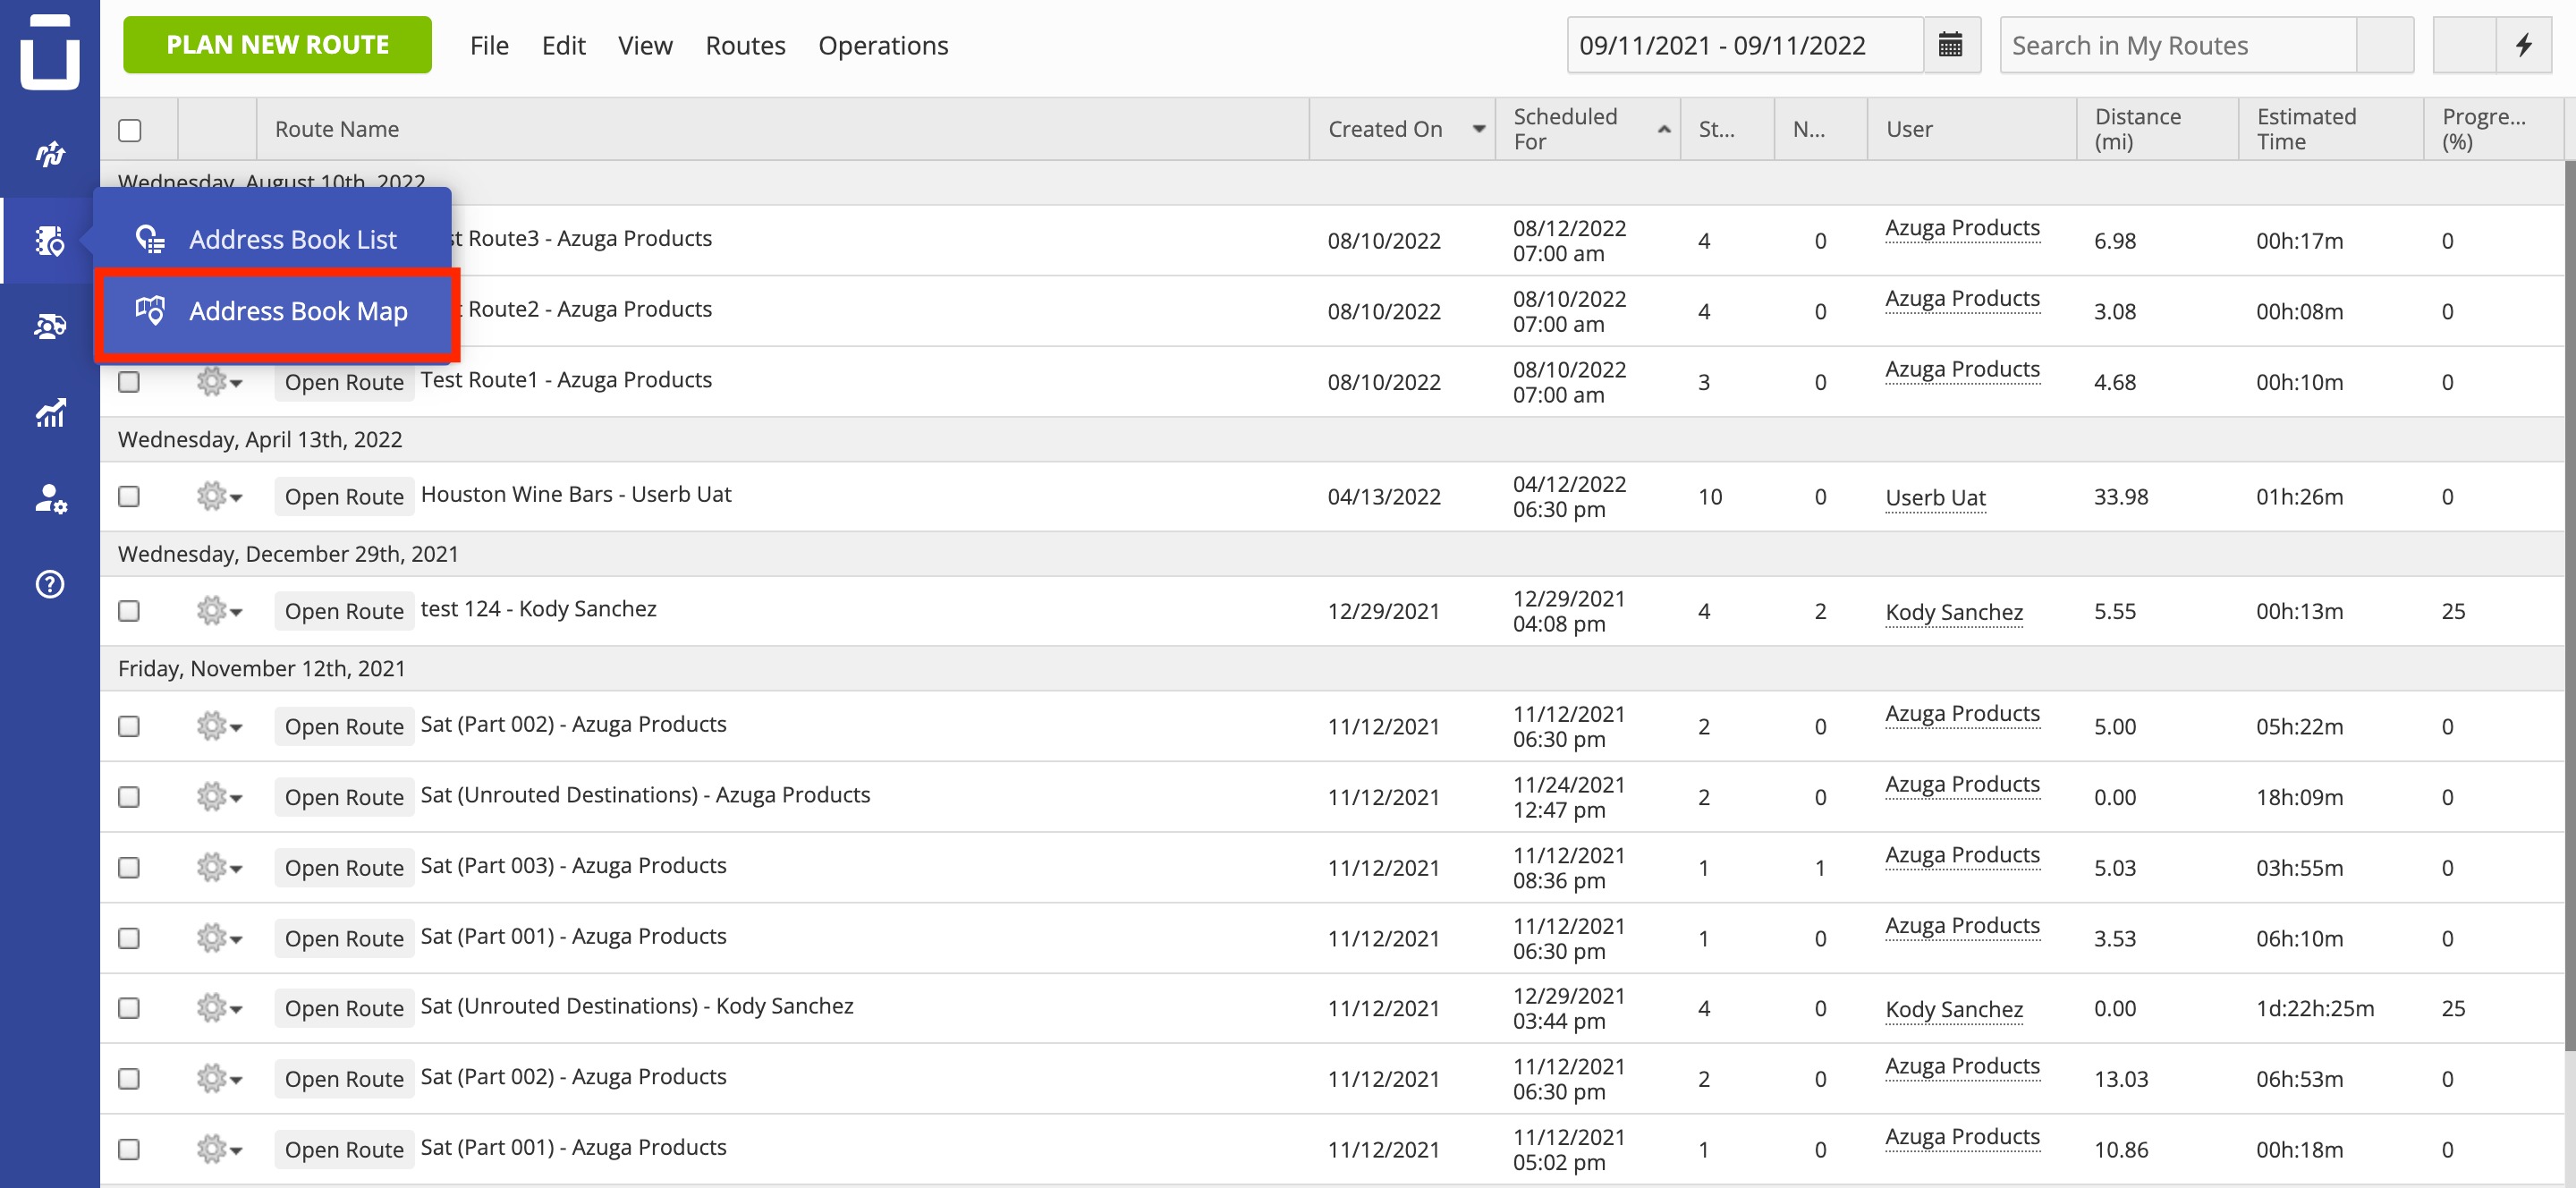Toggle the select-all routes checkbox

(x=130, y=130)
